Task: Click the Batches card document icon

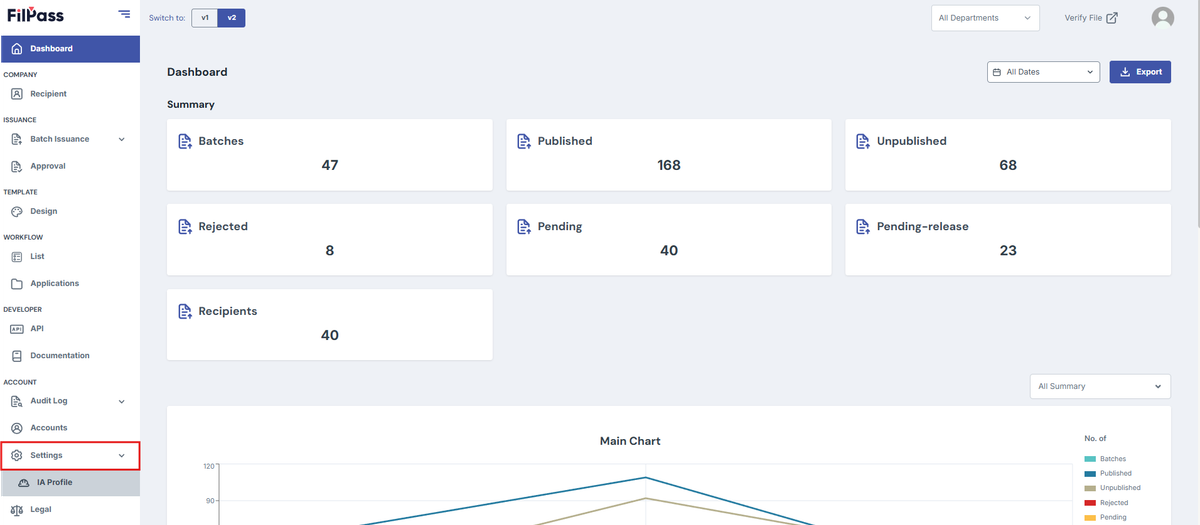Action: (x=184, y=141)
